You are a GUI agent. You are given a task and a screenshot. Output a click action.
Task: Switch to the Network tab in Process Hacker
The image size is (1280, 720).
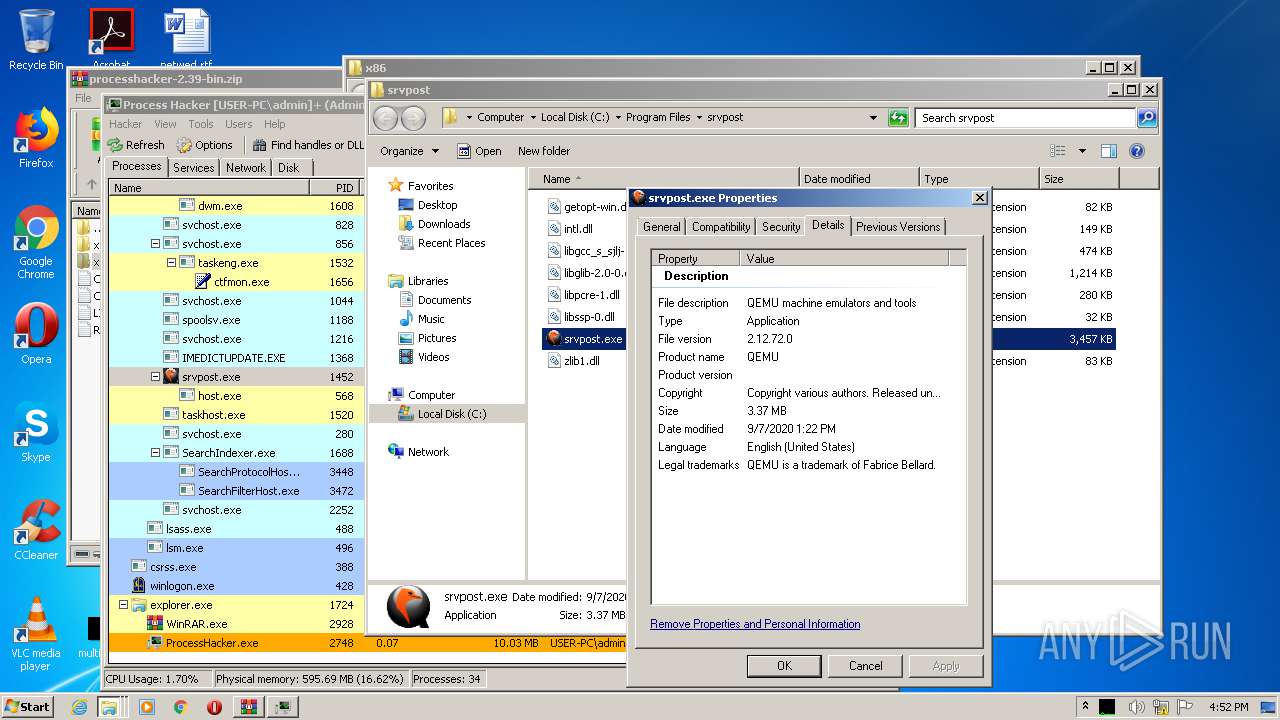[x=246, y=168]
